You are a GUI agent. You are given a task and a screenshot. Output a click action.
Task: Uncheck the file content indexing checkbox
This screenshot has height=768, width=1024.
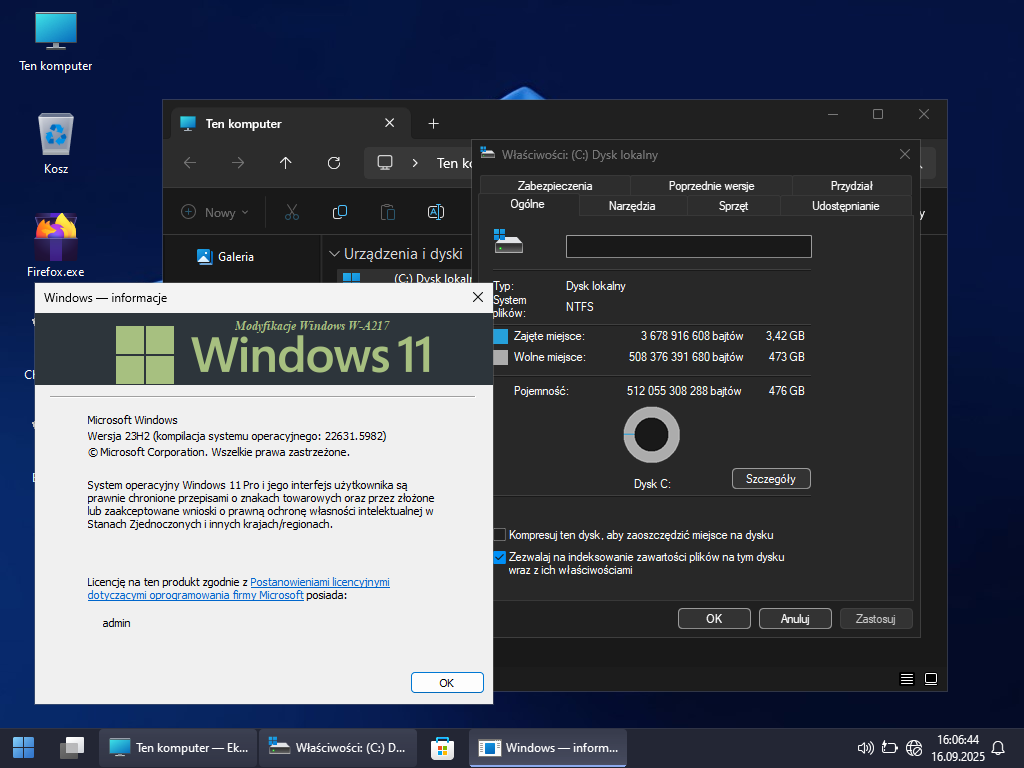[500, 557]
